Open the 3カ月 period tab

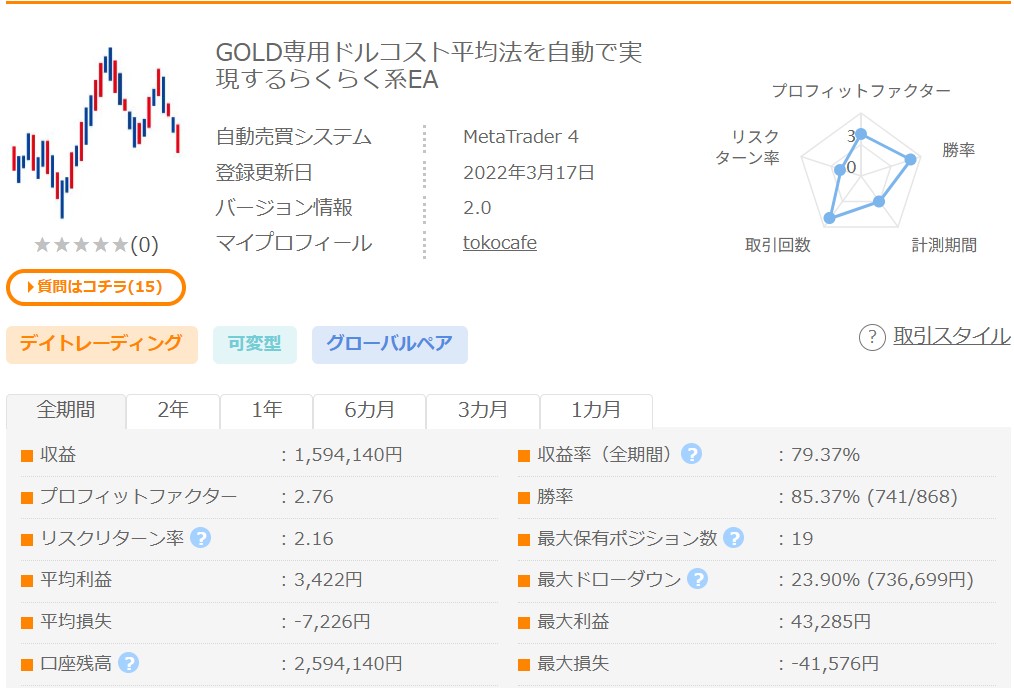click(483, 410)
